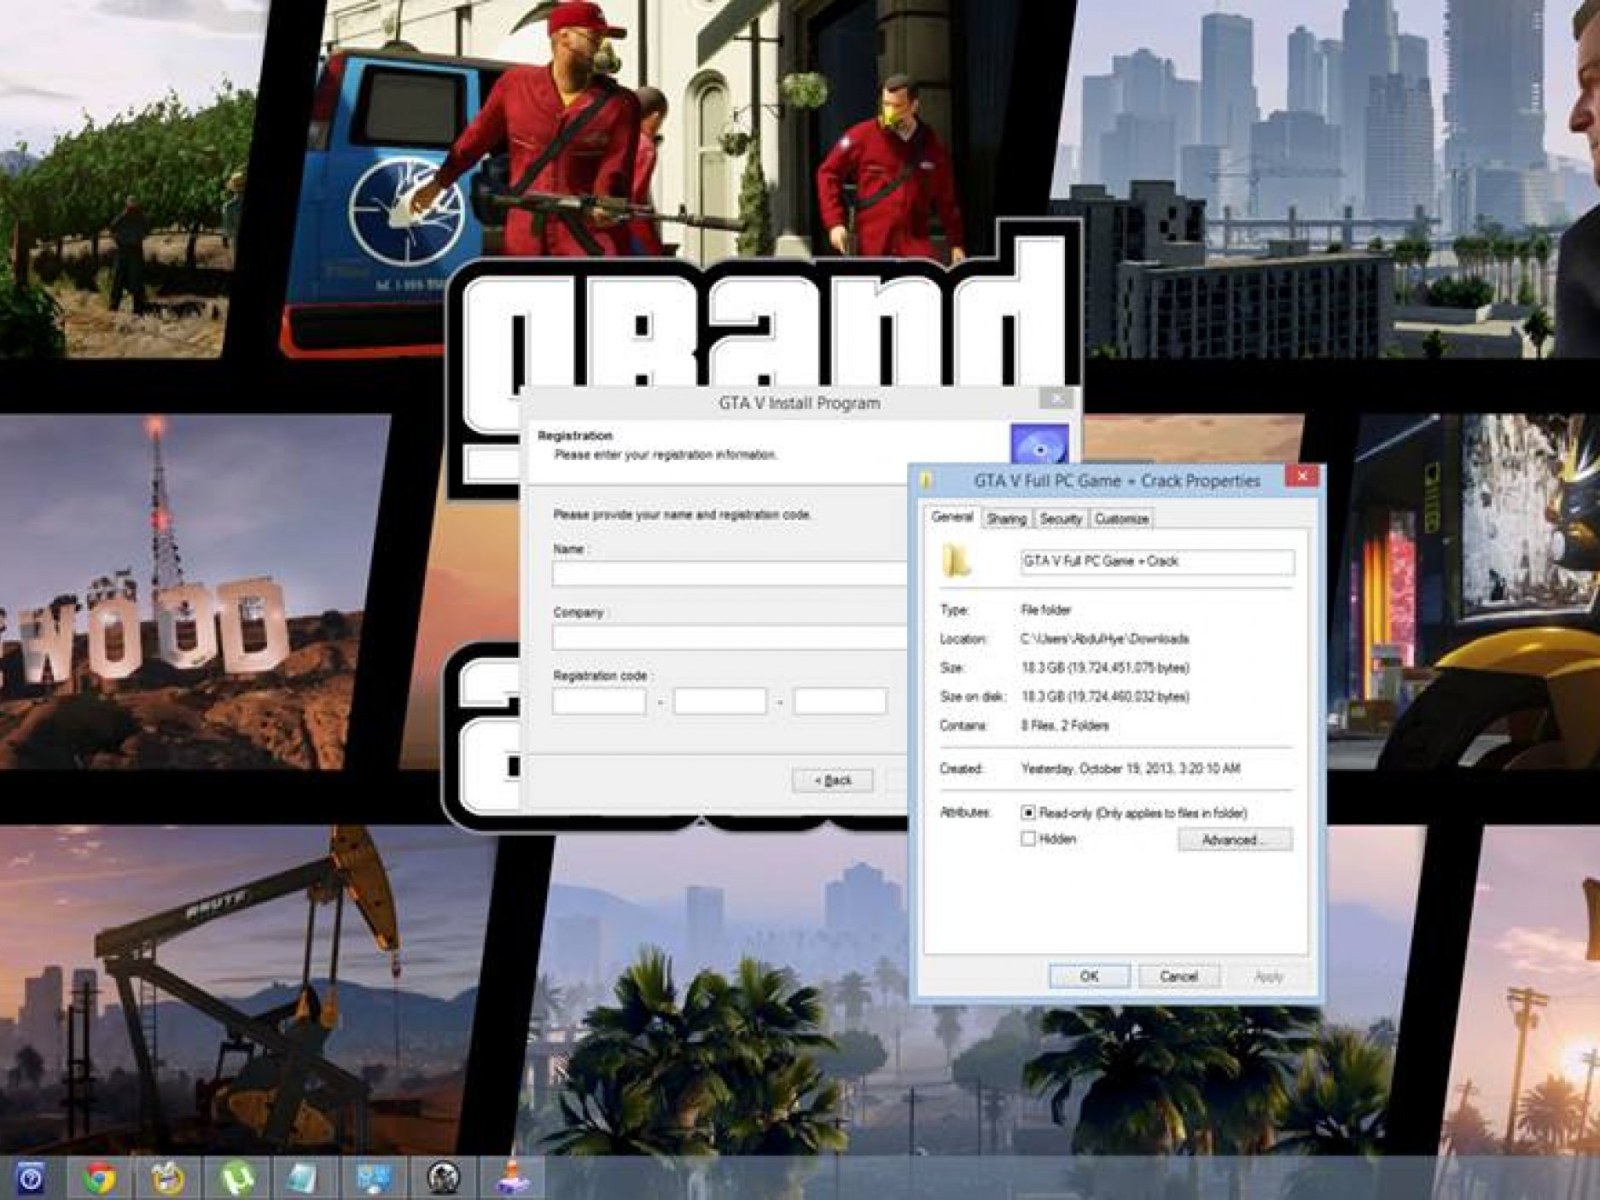Switch to the General tab
The height and width of the screenshot is (1200, 1600).
coord(952,517)
